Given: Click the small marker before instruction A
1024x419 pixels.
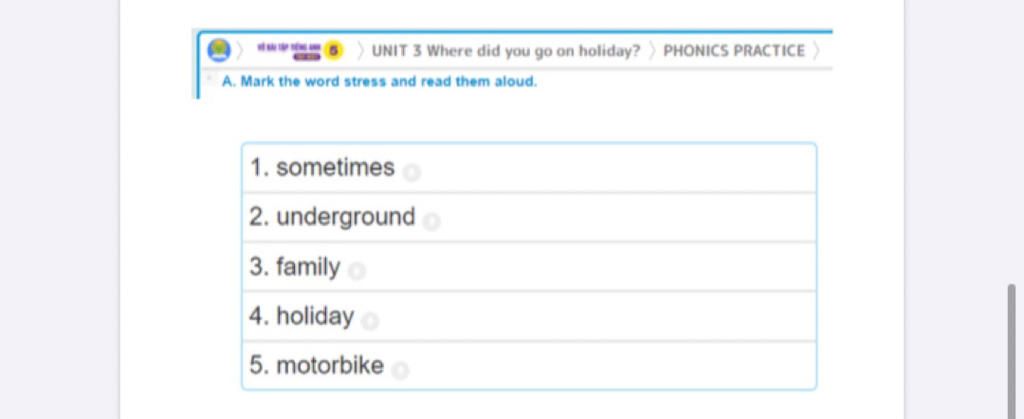Looking at the screenshot, I should click(210, 78).
